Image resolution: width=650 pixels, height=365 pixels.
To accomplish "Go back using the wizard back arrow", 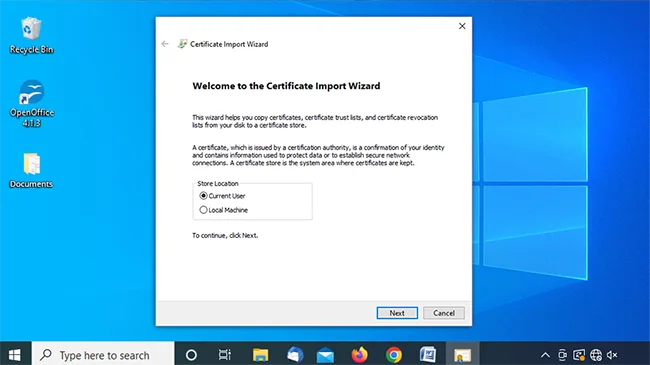I will (x=165, y=44).
